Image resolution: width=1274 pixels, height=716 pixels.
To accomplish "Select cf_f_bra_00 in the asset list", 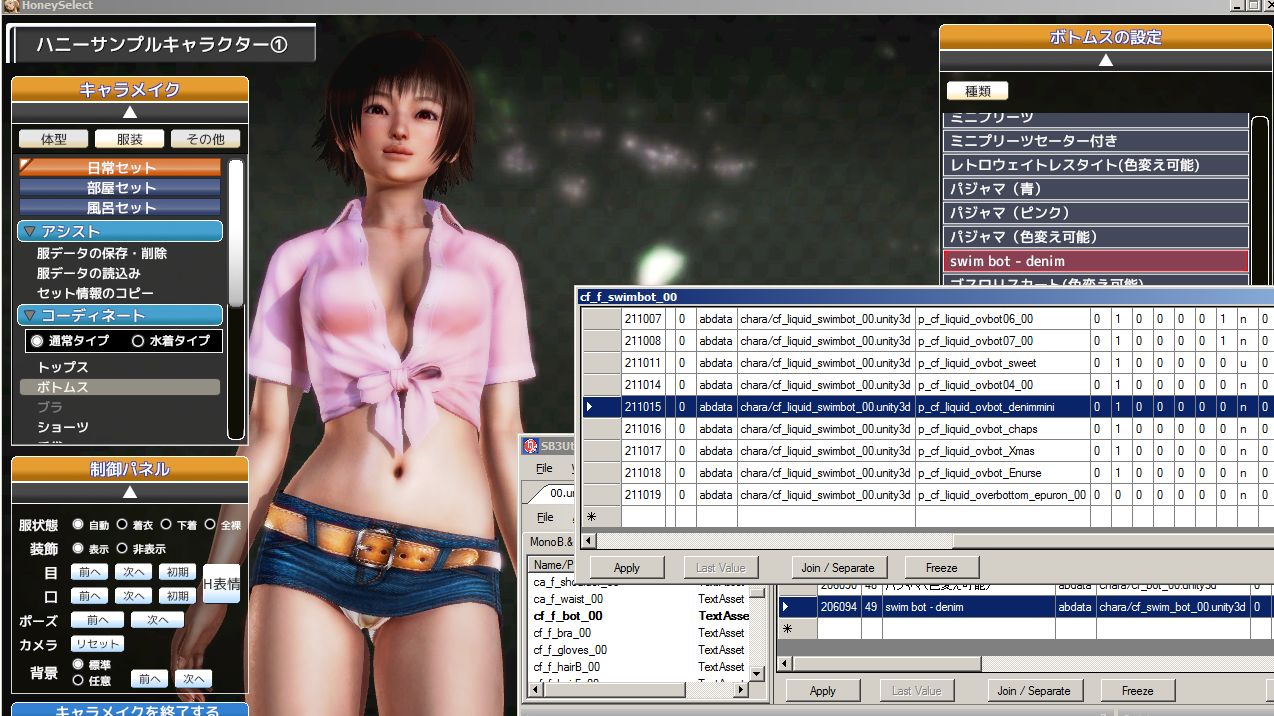I will coord(562,633).
